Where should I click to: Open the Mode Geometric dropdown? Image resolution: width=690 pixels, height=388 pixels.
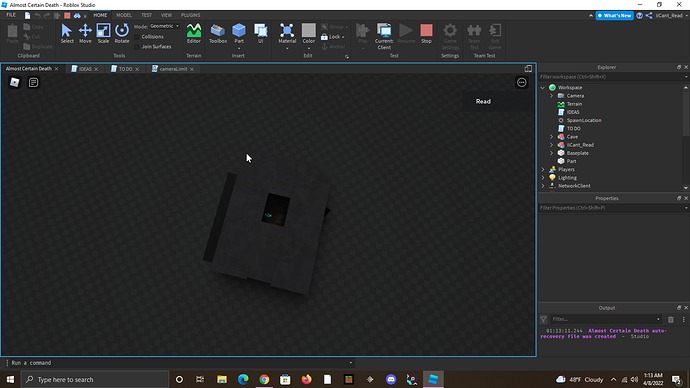click(x=165, y=26)
